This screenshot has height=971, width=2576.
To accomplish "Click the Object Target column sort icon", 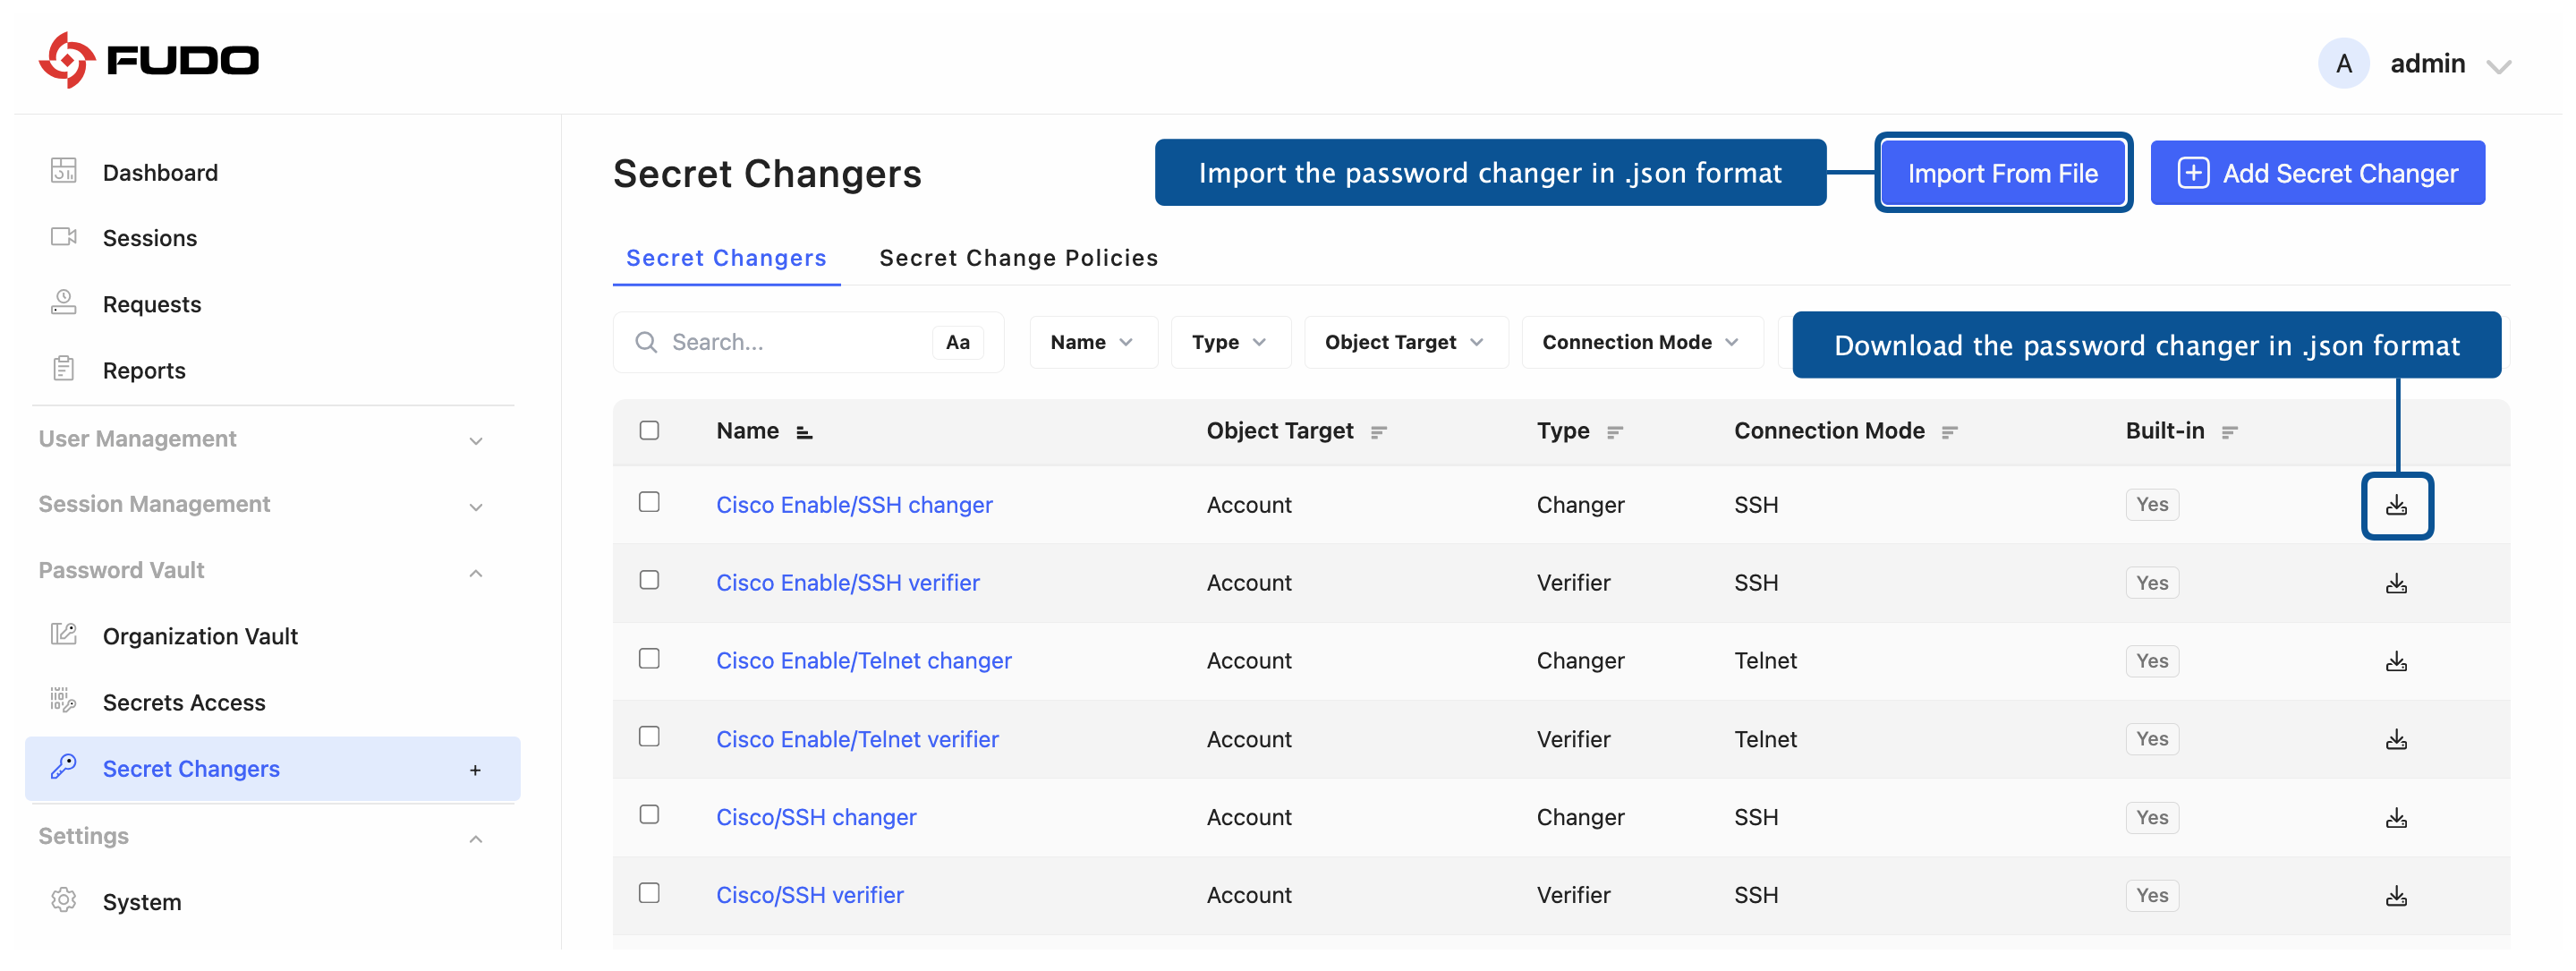I will pyautogui.click(x=1379, y=432).
